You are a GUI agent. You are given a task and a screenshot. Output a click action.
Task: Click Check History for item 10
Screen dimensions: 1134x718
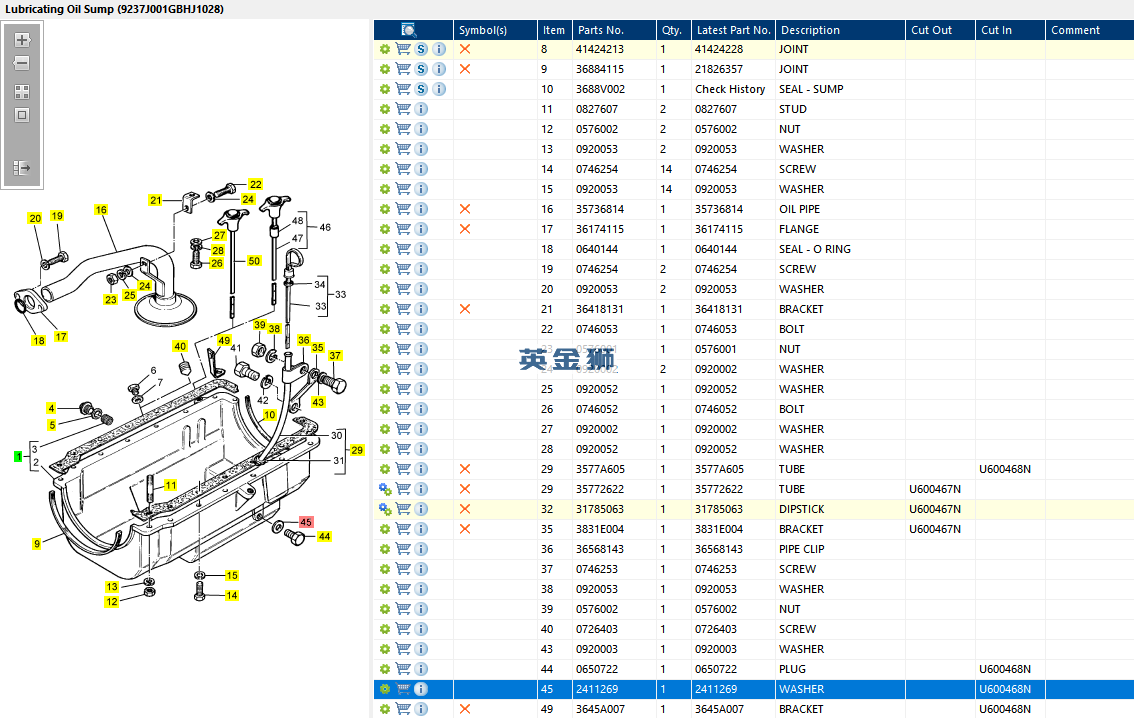pos(730,89)
